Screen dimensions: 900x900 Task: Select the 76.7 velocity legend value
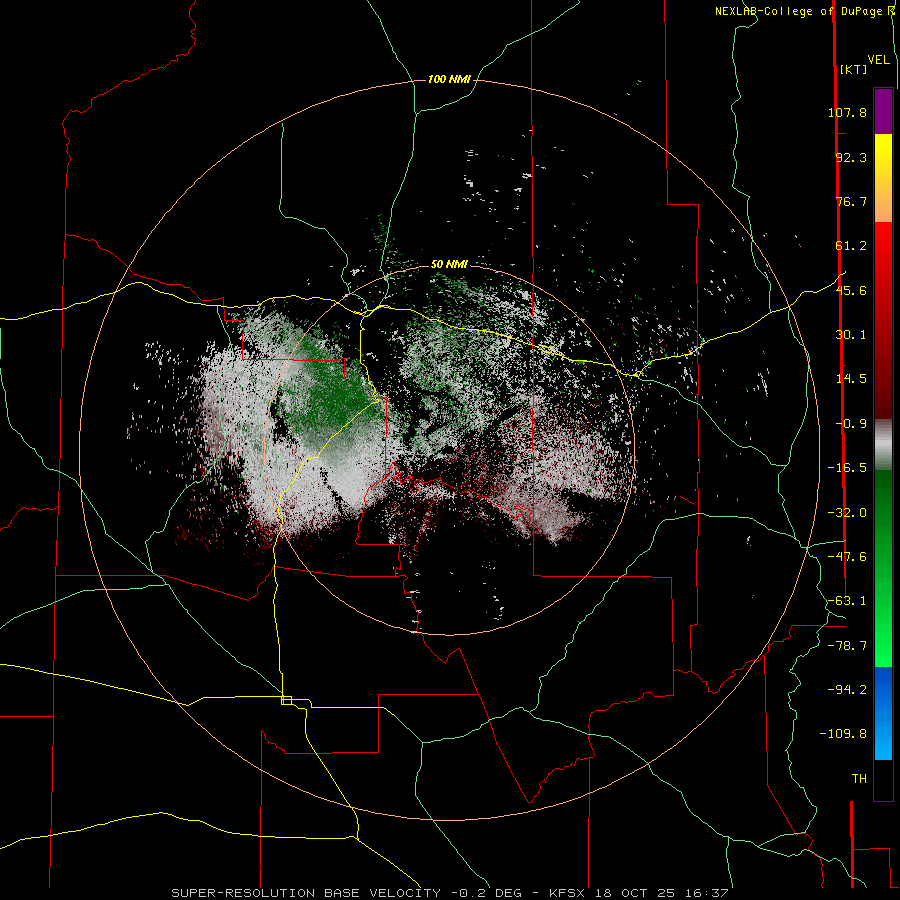(851, 201)
